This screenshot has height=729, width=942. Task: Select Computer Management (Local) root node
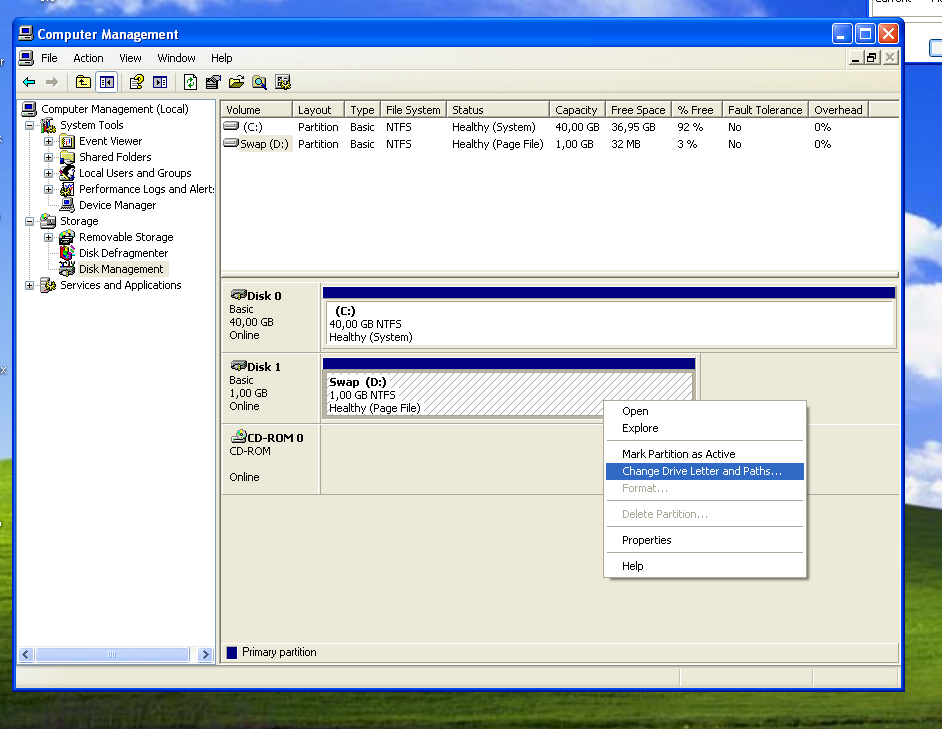pyautogui.click(x=115, y=109)
